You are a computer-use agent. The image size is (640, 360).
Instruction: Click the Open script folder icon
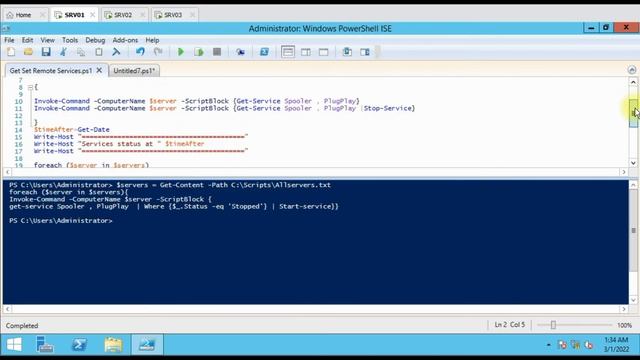(28, 52)
